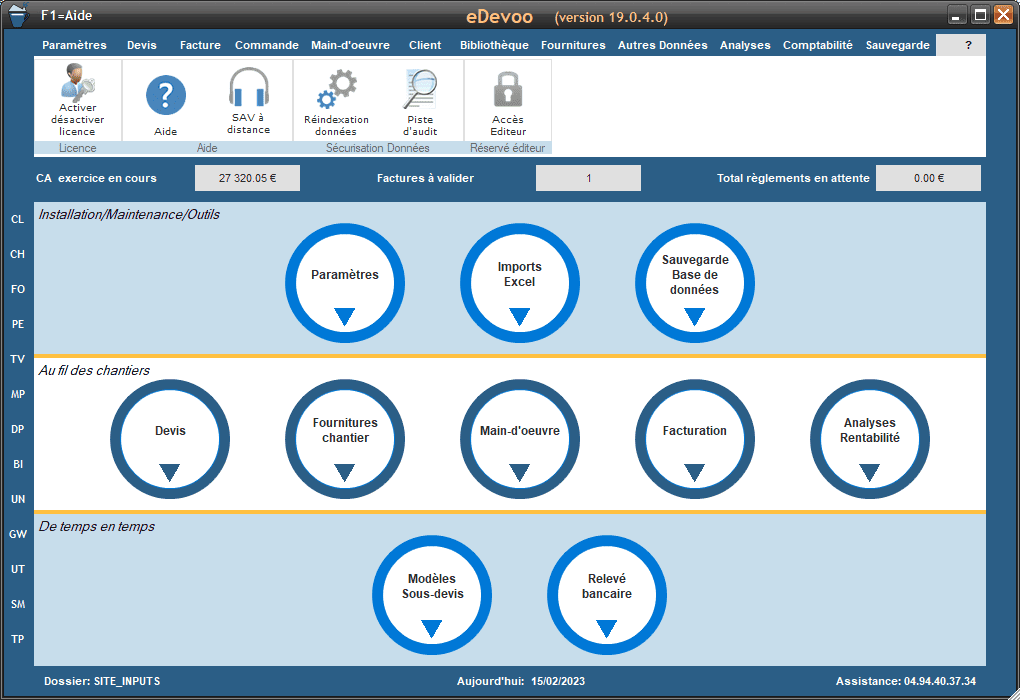
Task: Run Réindexation données gears icon
Action: (x=336, y=89)
